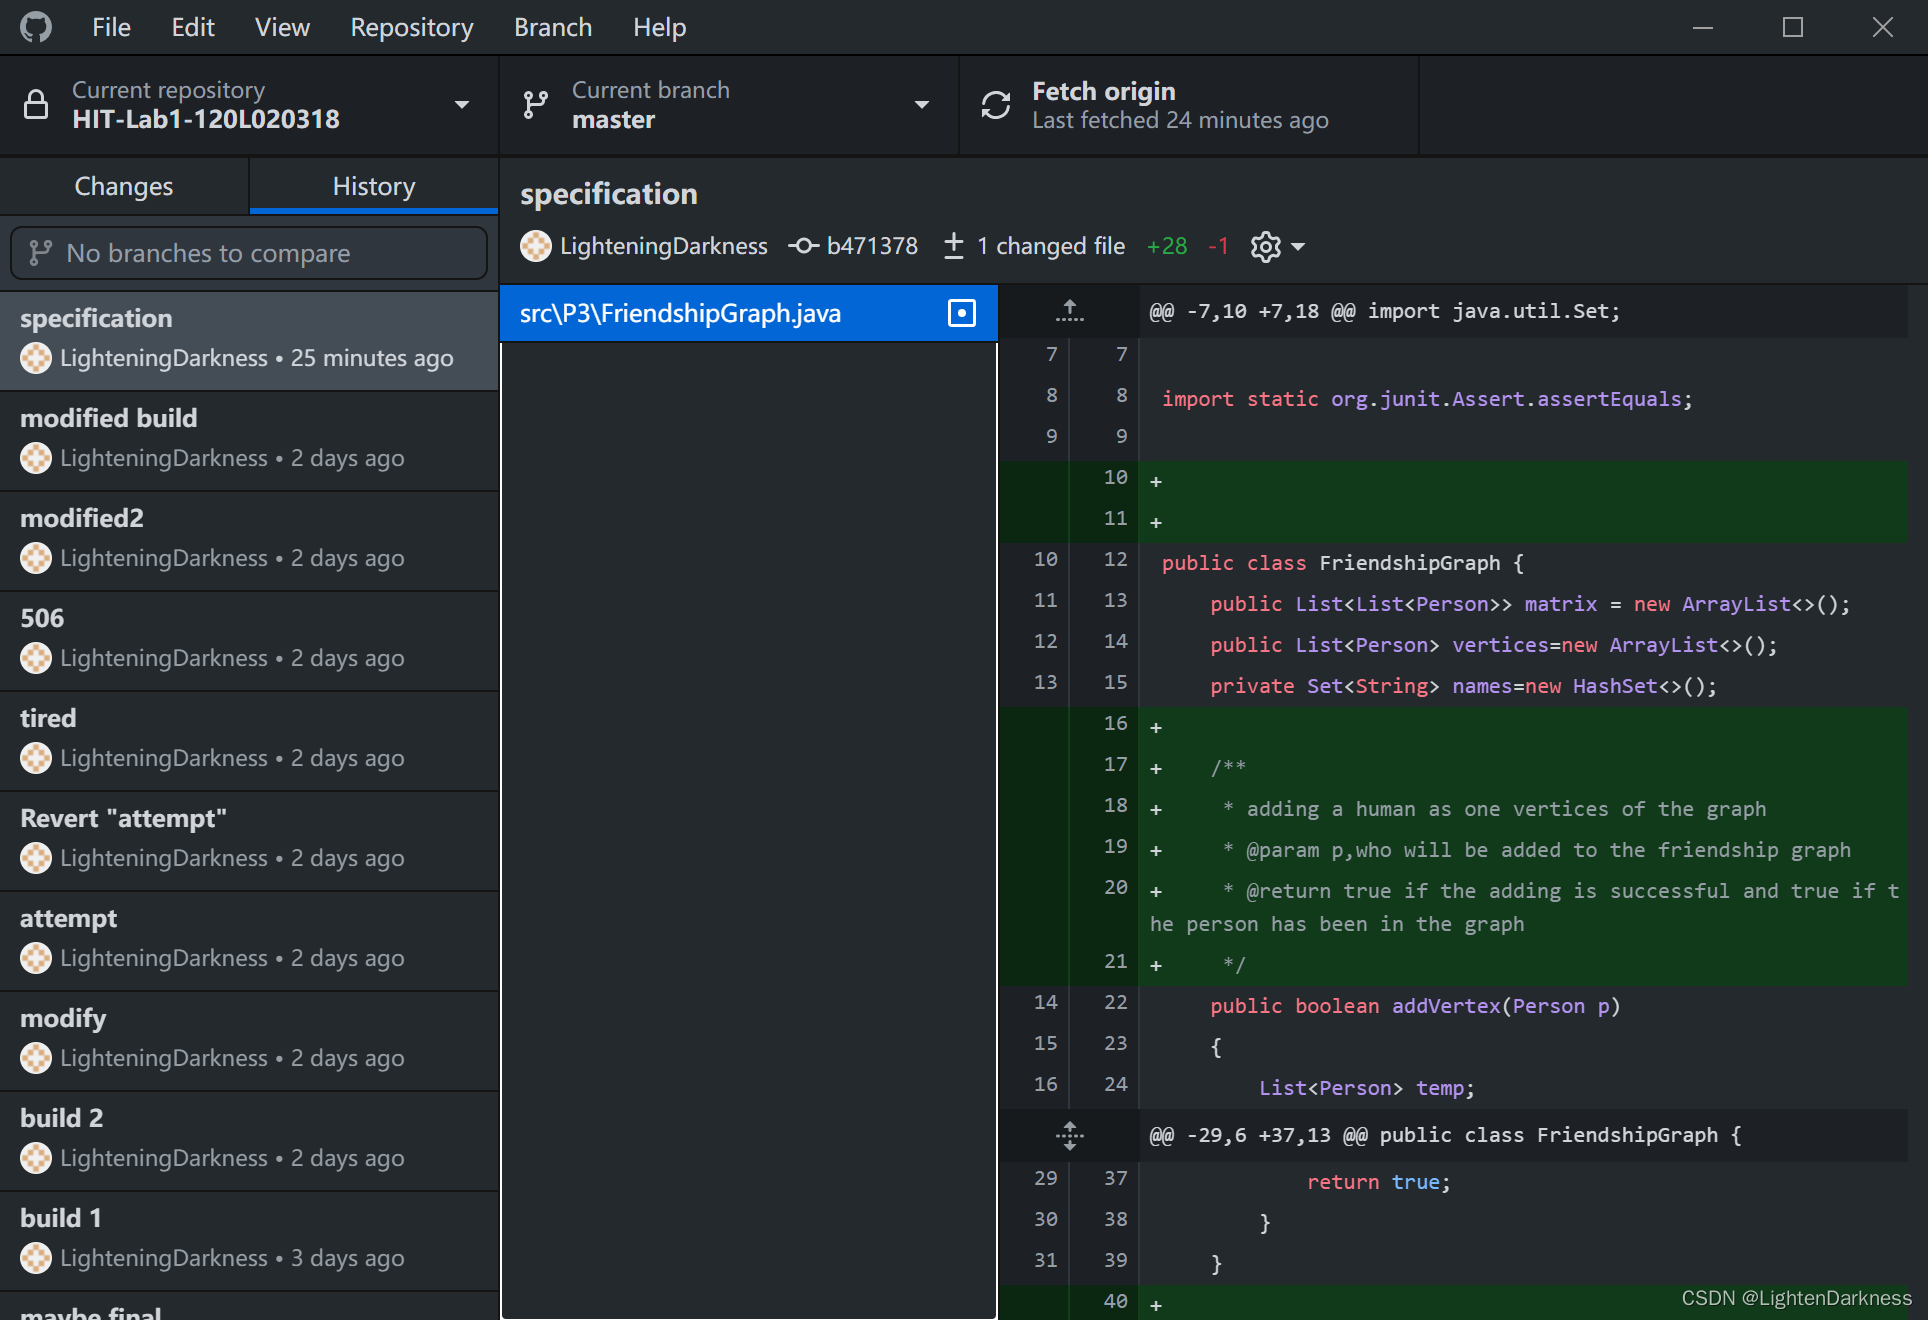Switch to the Changes tab
The image size is (1928, 1320).
click(x=124, y=186)
